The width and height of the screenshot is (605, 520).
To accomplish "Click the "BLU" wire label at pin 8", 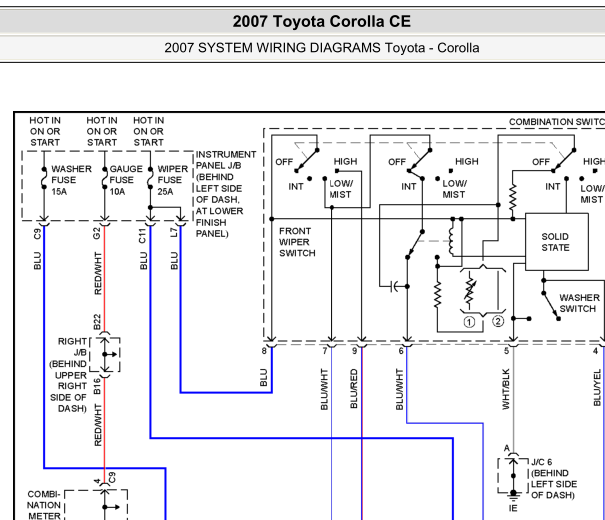I will click(264, 378).
